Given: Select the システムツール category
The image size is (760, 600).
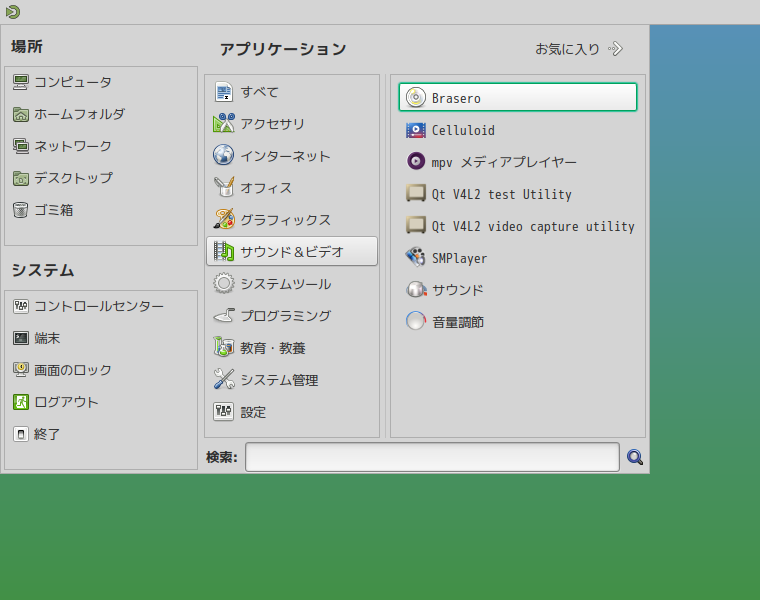Looking at the screenshot, I should 292,284.
